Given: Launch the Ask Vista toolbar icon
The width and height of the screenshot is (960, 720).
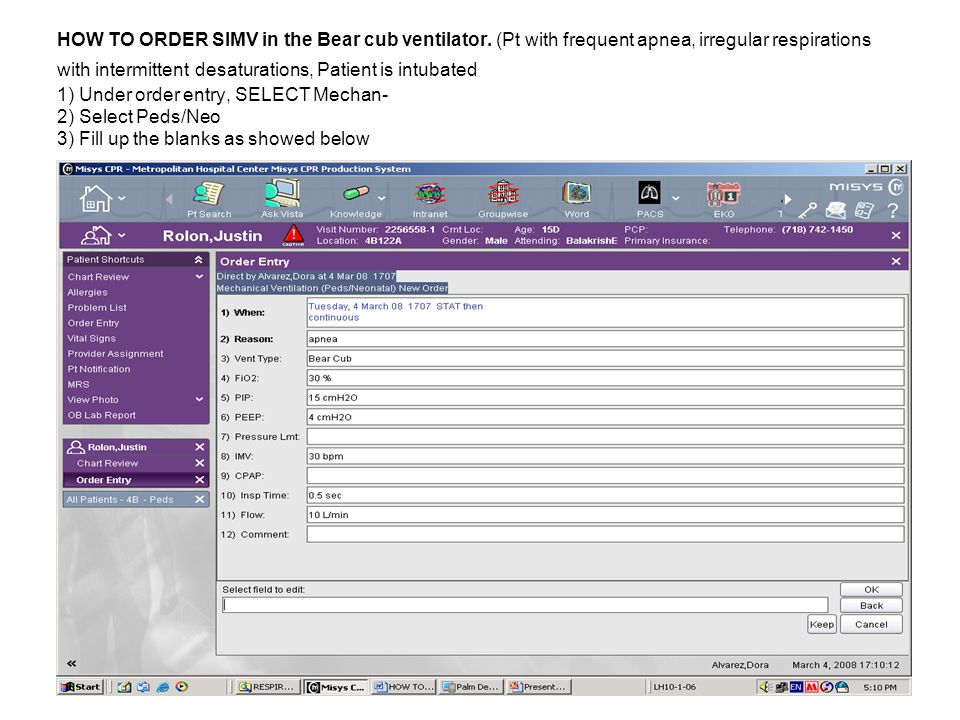Looking at the screenshot, I should coord(282,193).
